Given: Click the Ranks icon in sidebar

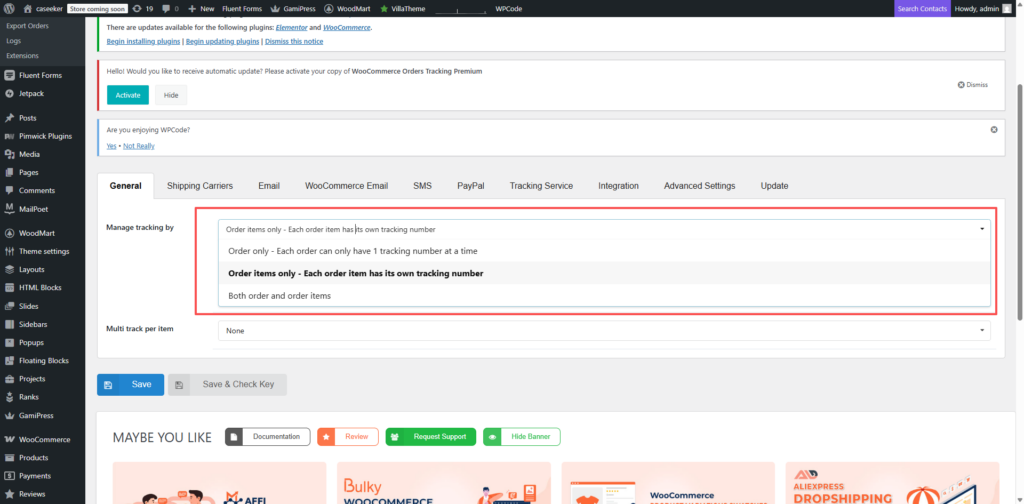Looking at the screenshot, I should [9, 397].
